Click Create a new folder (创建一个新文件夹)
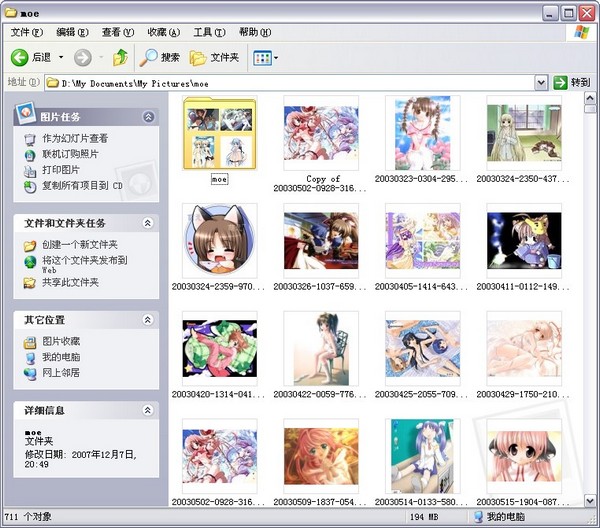The width and height of the screenshot is (600, 528). [x=79, y=245]
